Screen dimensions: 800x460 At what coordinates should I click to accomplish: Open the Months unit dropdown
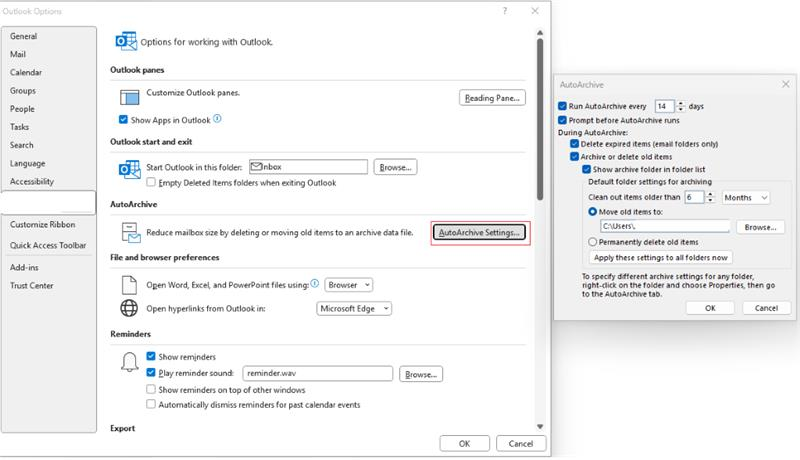click(x=746, y=197)
